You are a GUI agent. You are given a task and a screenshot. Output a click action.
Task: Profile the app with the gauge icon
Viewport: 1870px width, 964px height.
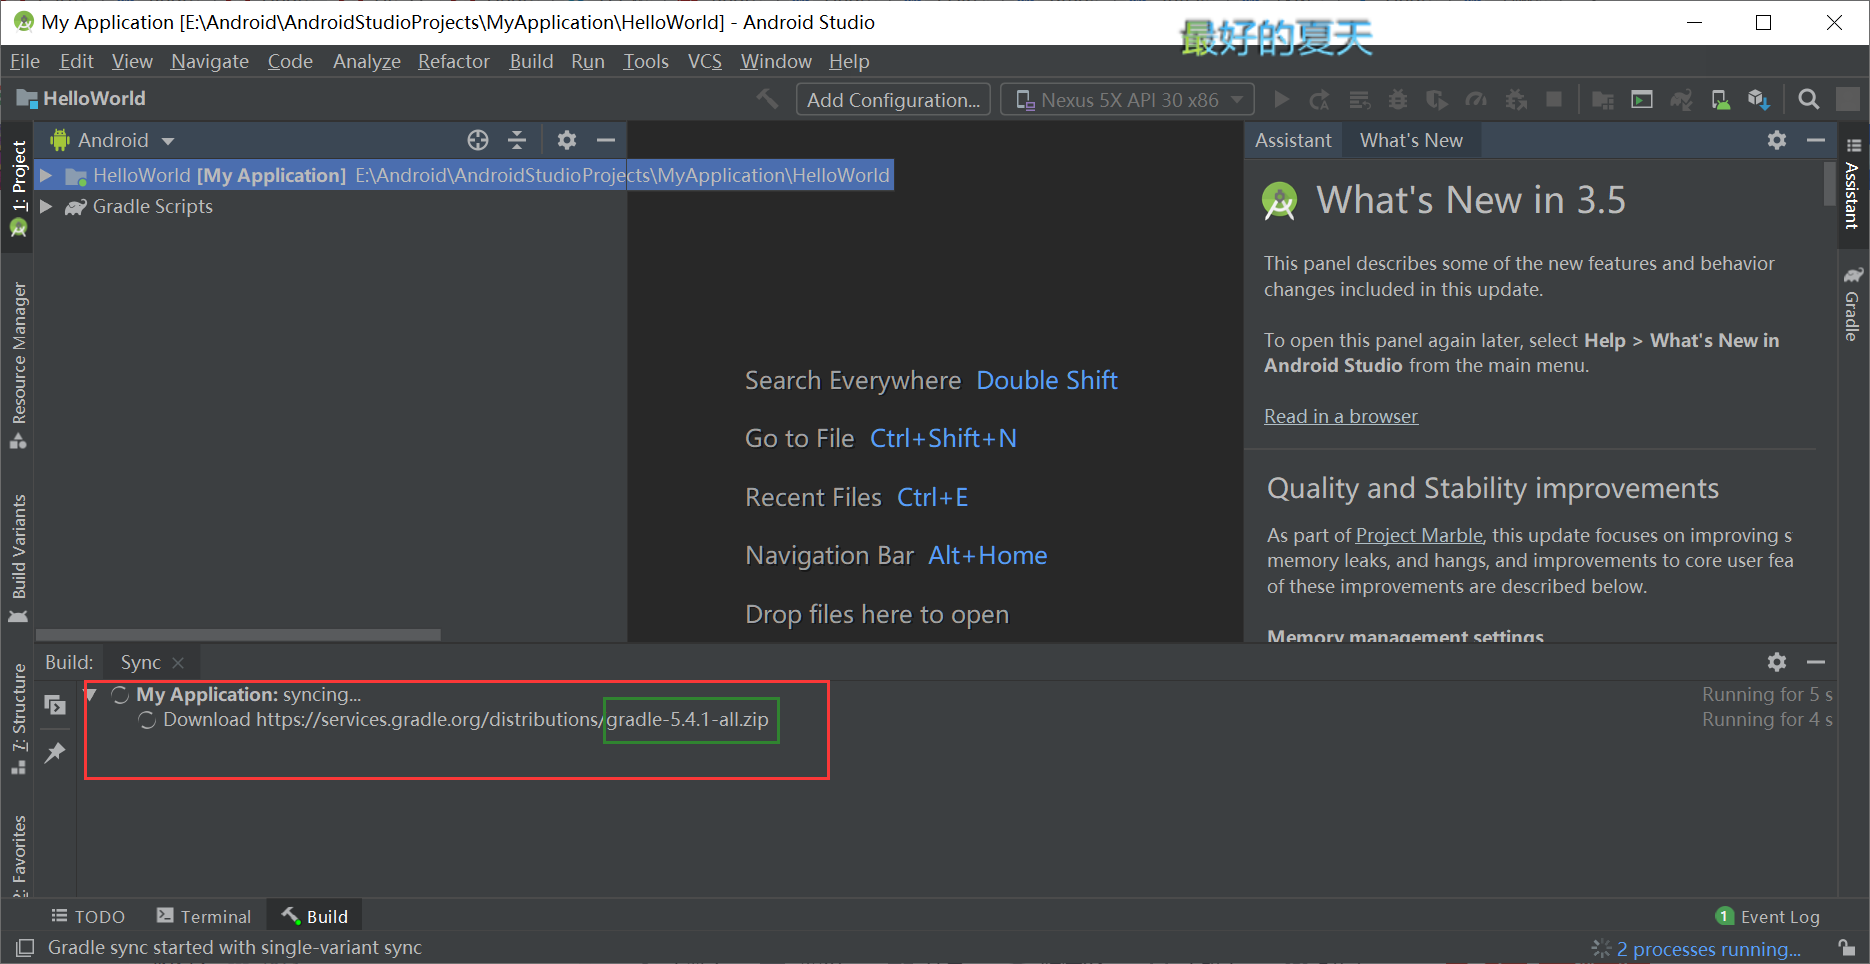coord(1475,99)
